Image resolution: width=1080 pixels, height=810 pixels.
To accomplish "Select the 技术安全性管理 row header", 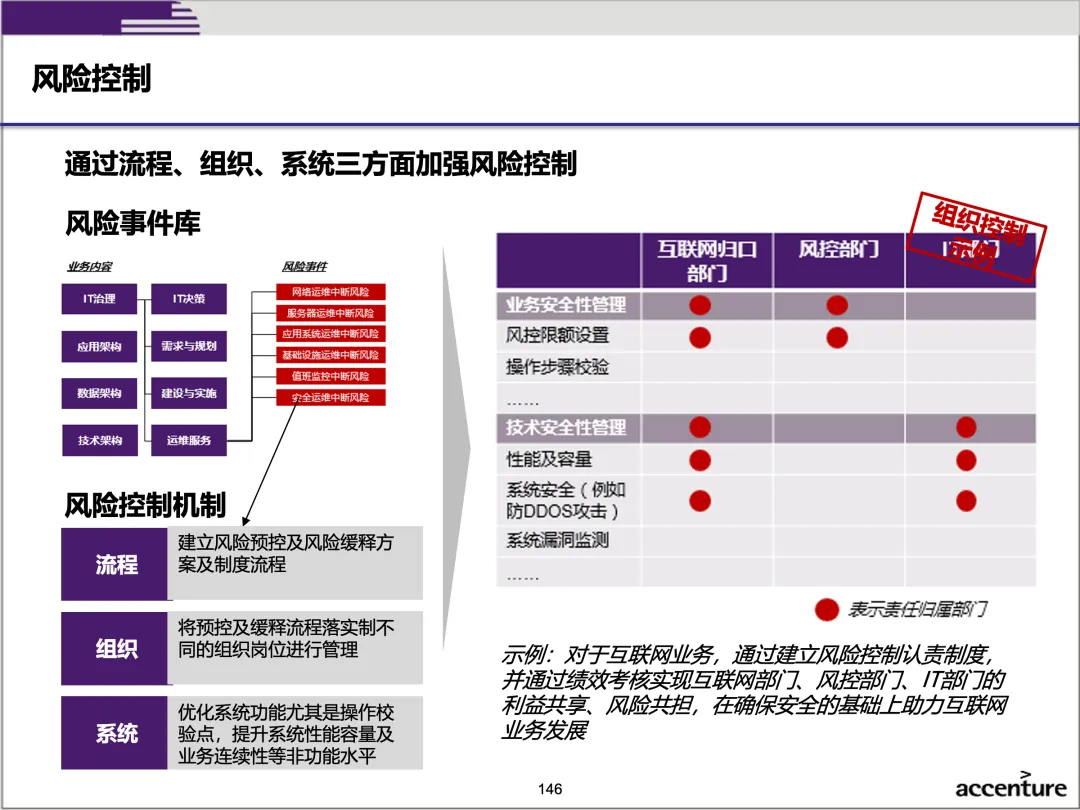I will coord(566,428).
